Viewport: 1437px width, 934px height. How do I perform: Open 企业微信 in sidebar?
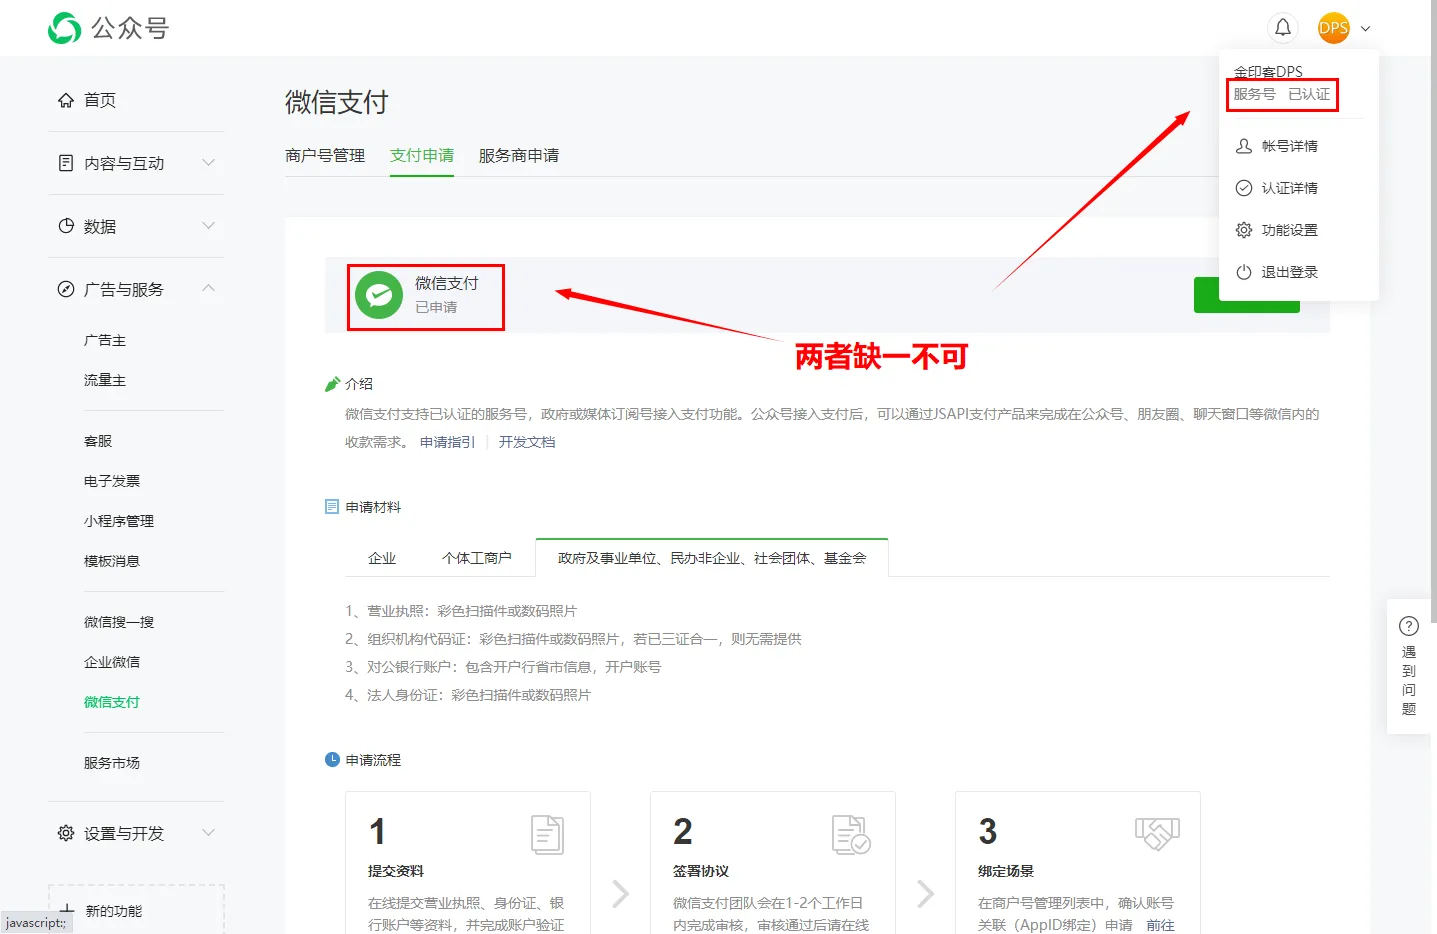coord(112,662)
